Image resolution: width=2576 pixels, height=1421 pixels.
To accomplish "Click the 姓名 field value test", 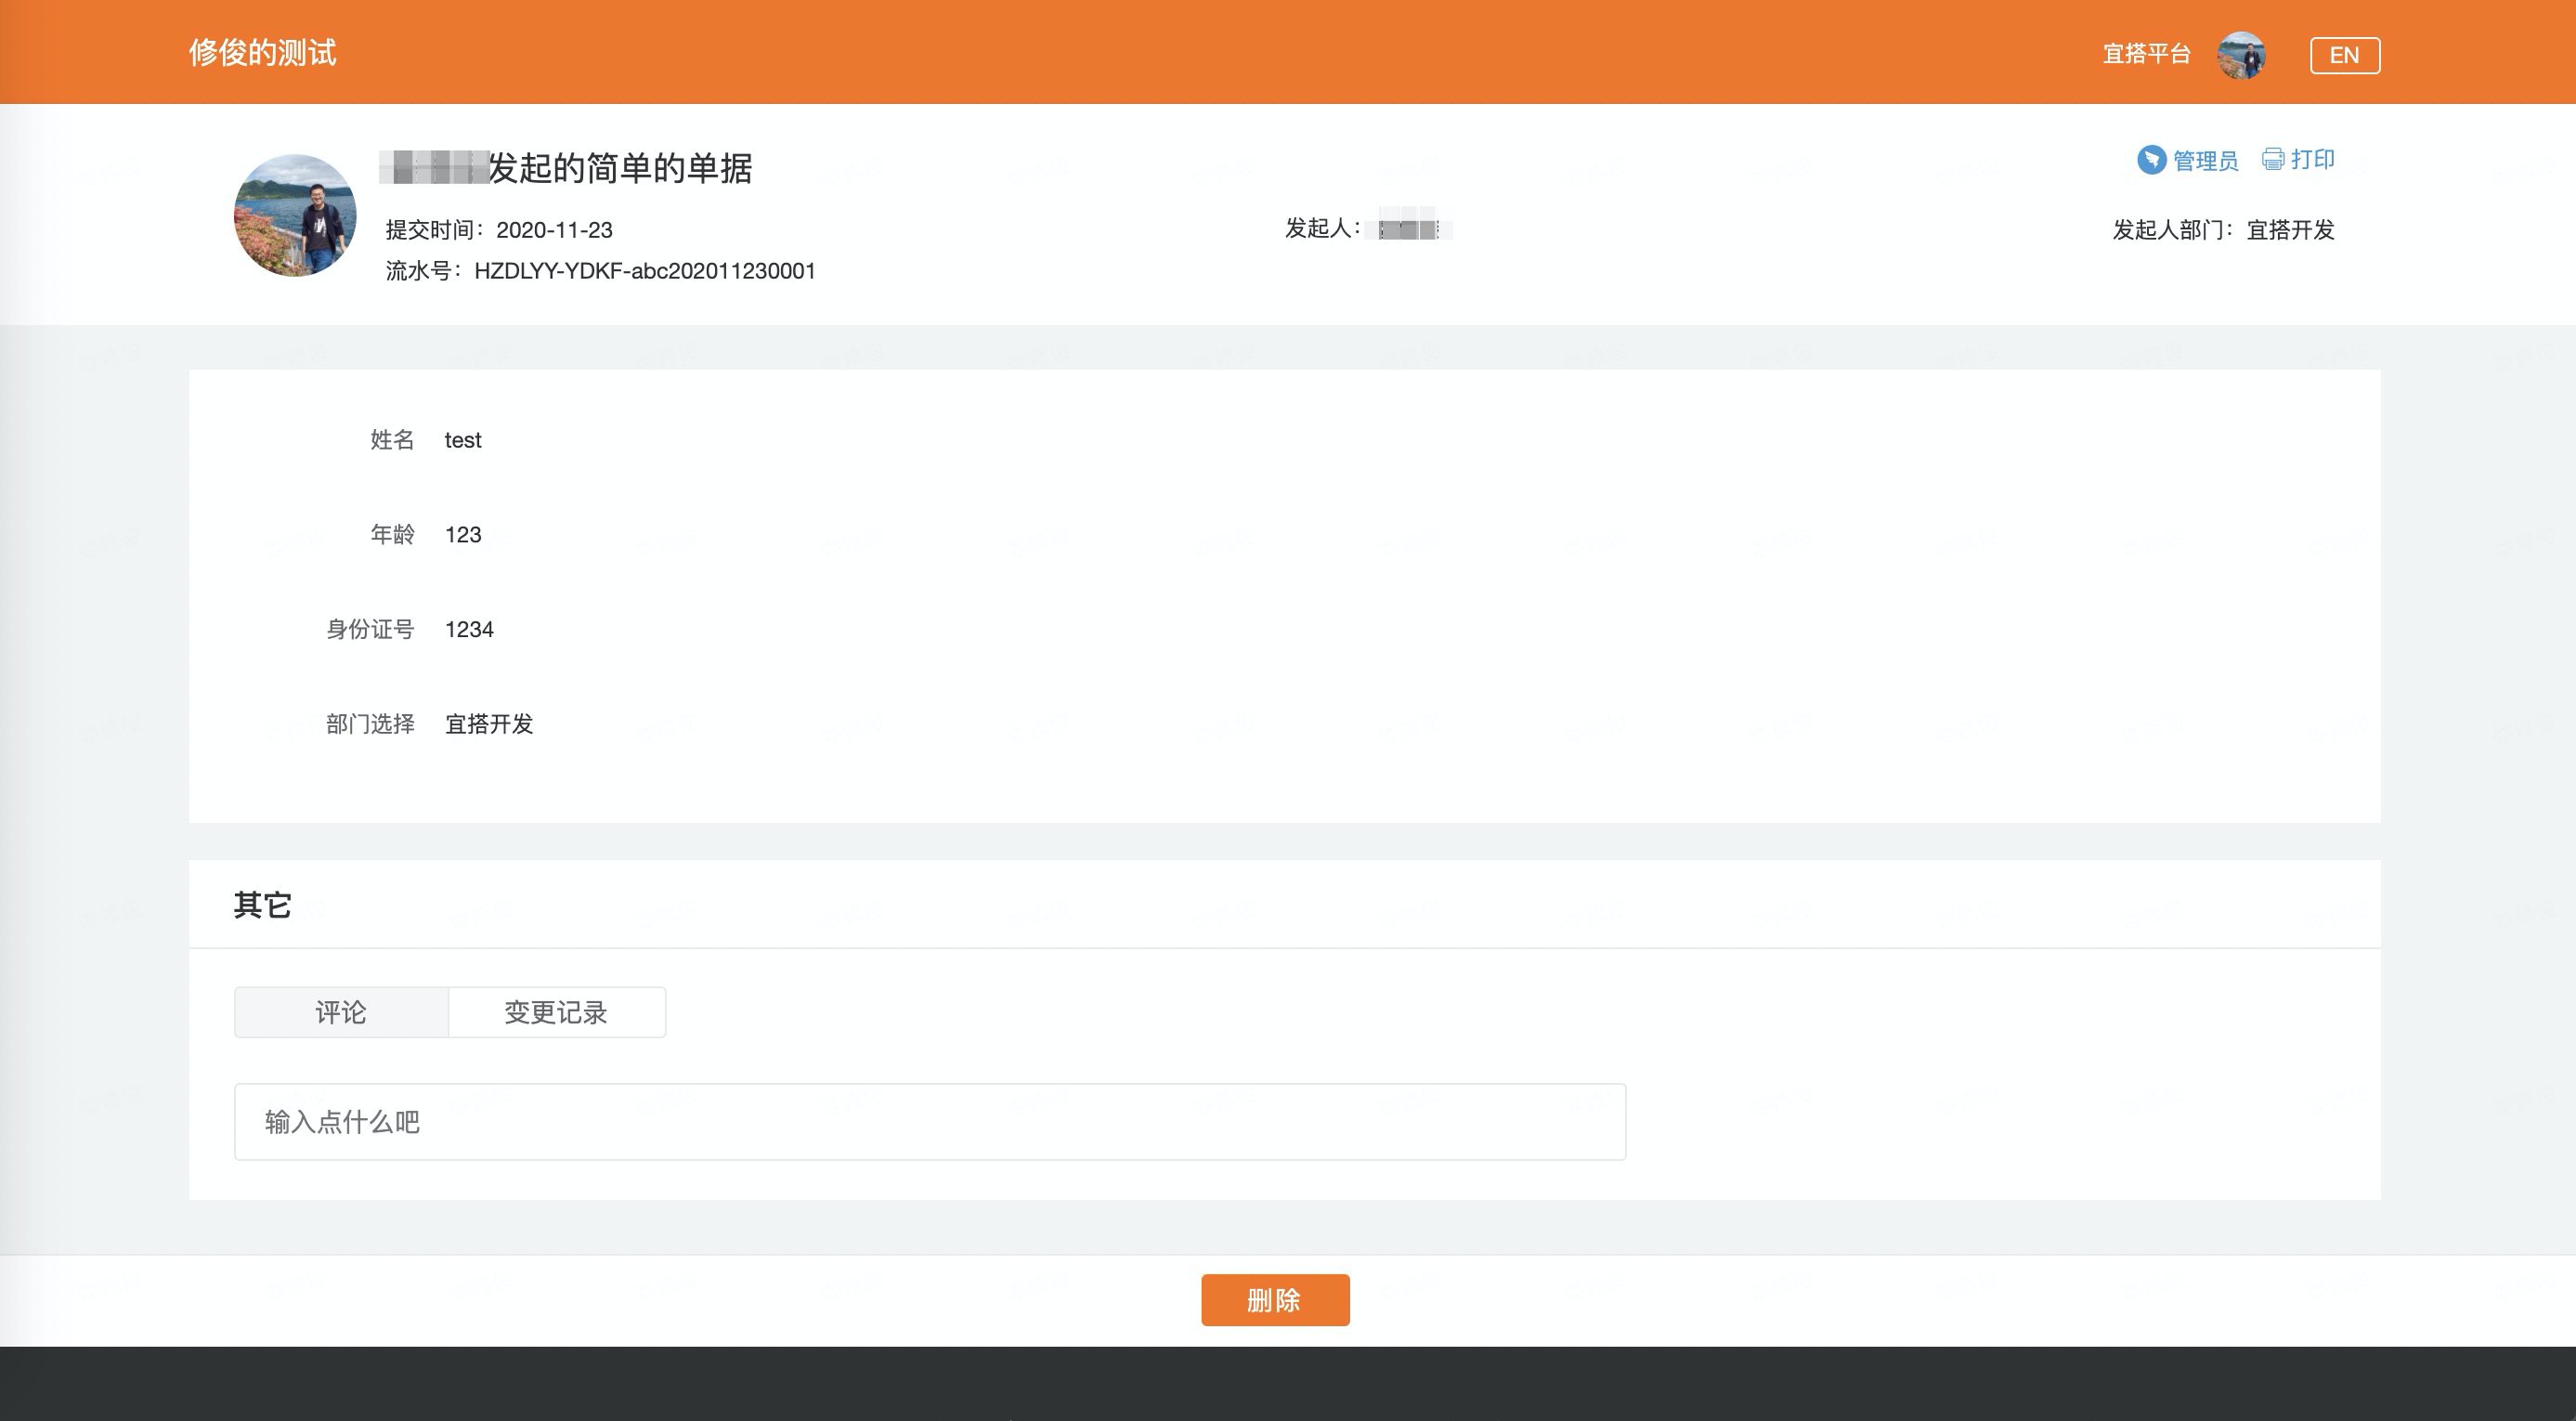I will (463, 440).
